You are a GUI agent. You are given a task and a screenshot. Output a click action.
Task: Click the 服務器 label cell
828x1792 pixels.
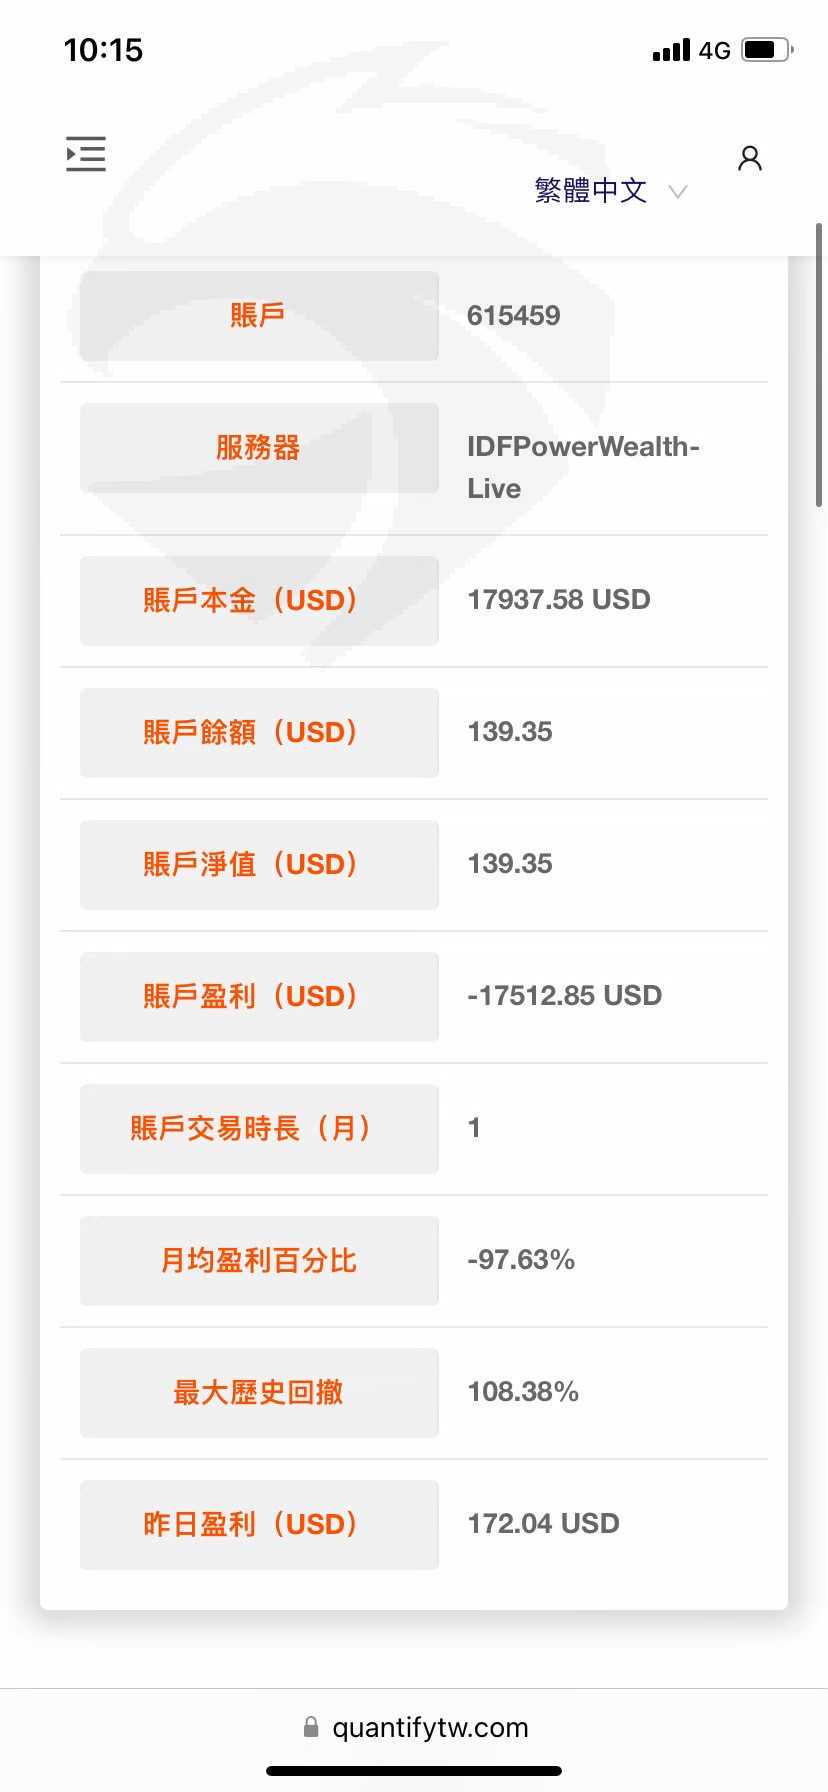click(259, 448)
